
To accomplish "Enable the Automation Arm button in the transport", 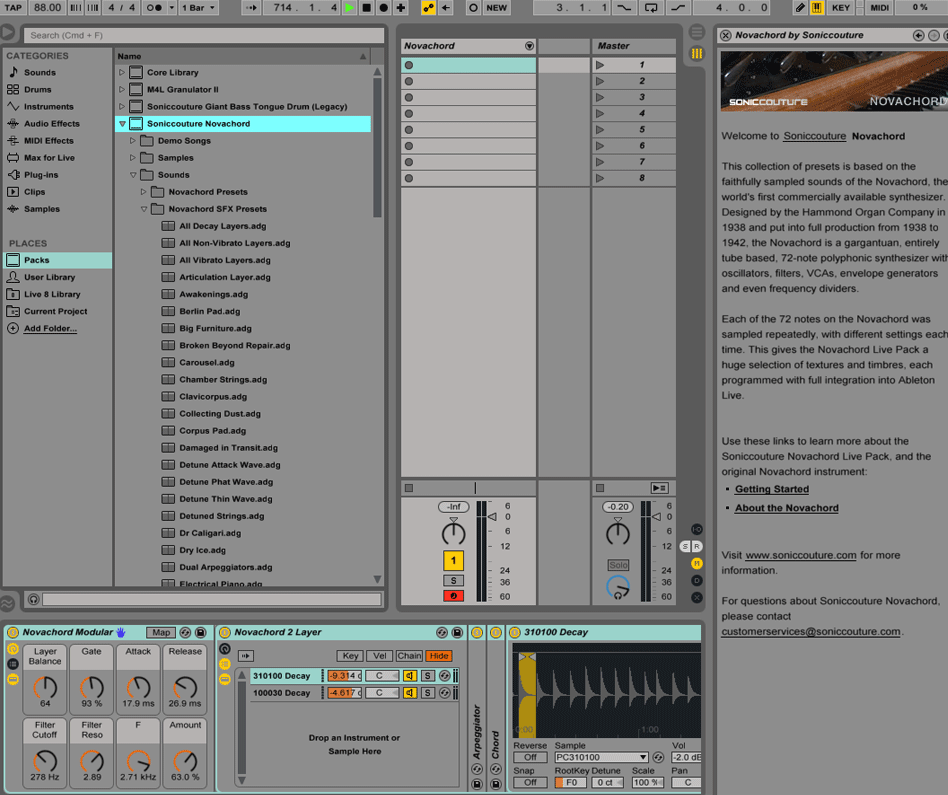I will tap(429, 8).
